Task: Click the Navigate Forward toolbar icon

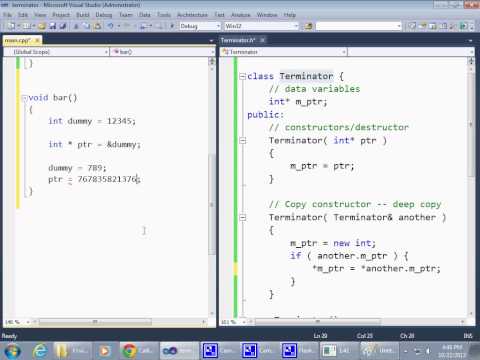Action: click(x=160, y=26)
